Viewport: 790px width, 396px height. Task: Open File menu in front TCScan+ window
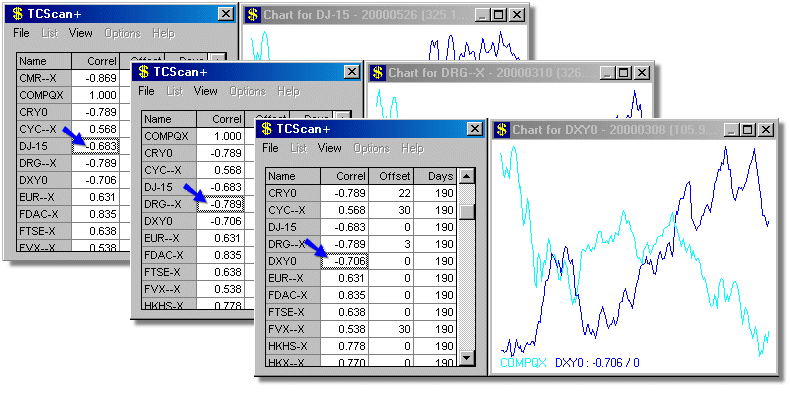tap(271, 148)
